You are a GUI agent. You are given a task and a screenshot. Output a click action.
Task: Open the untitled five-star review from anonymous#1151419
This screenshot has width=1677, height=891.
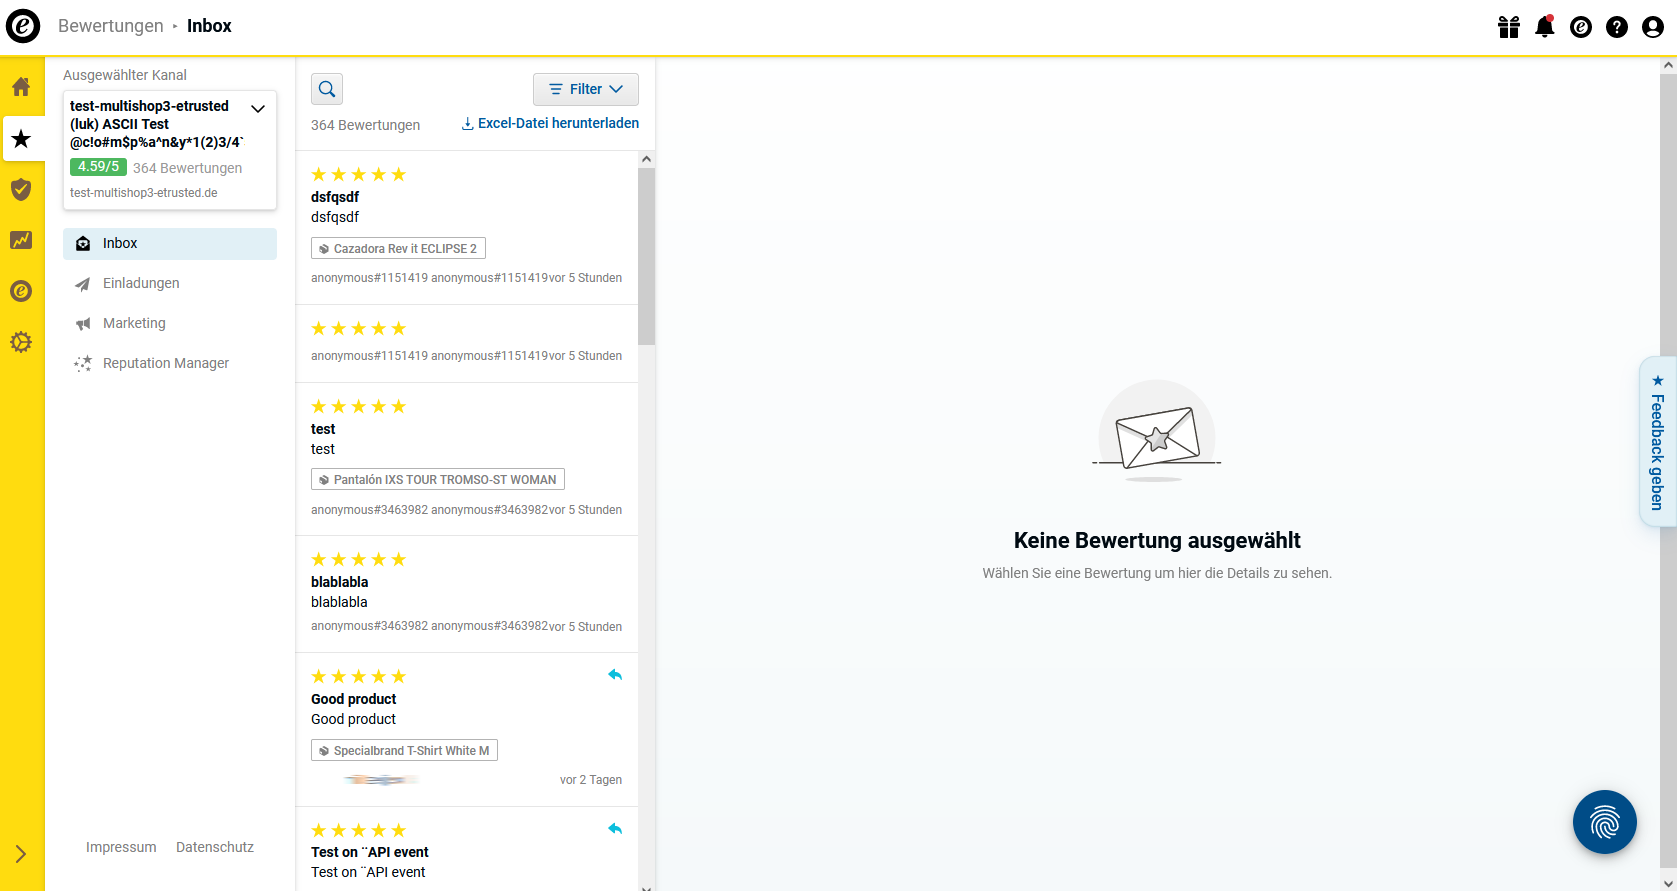point(466,343)
